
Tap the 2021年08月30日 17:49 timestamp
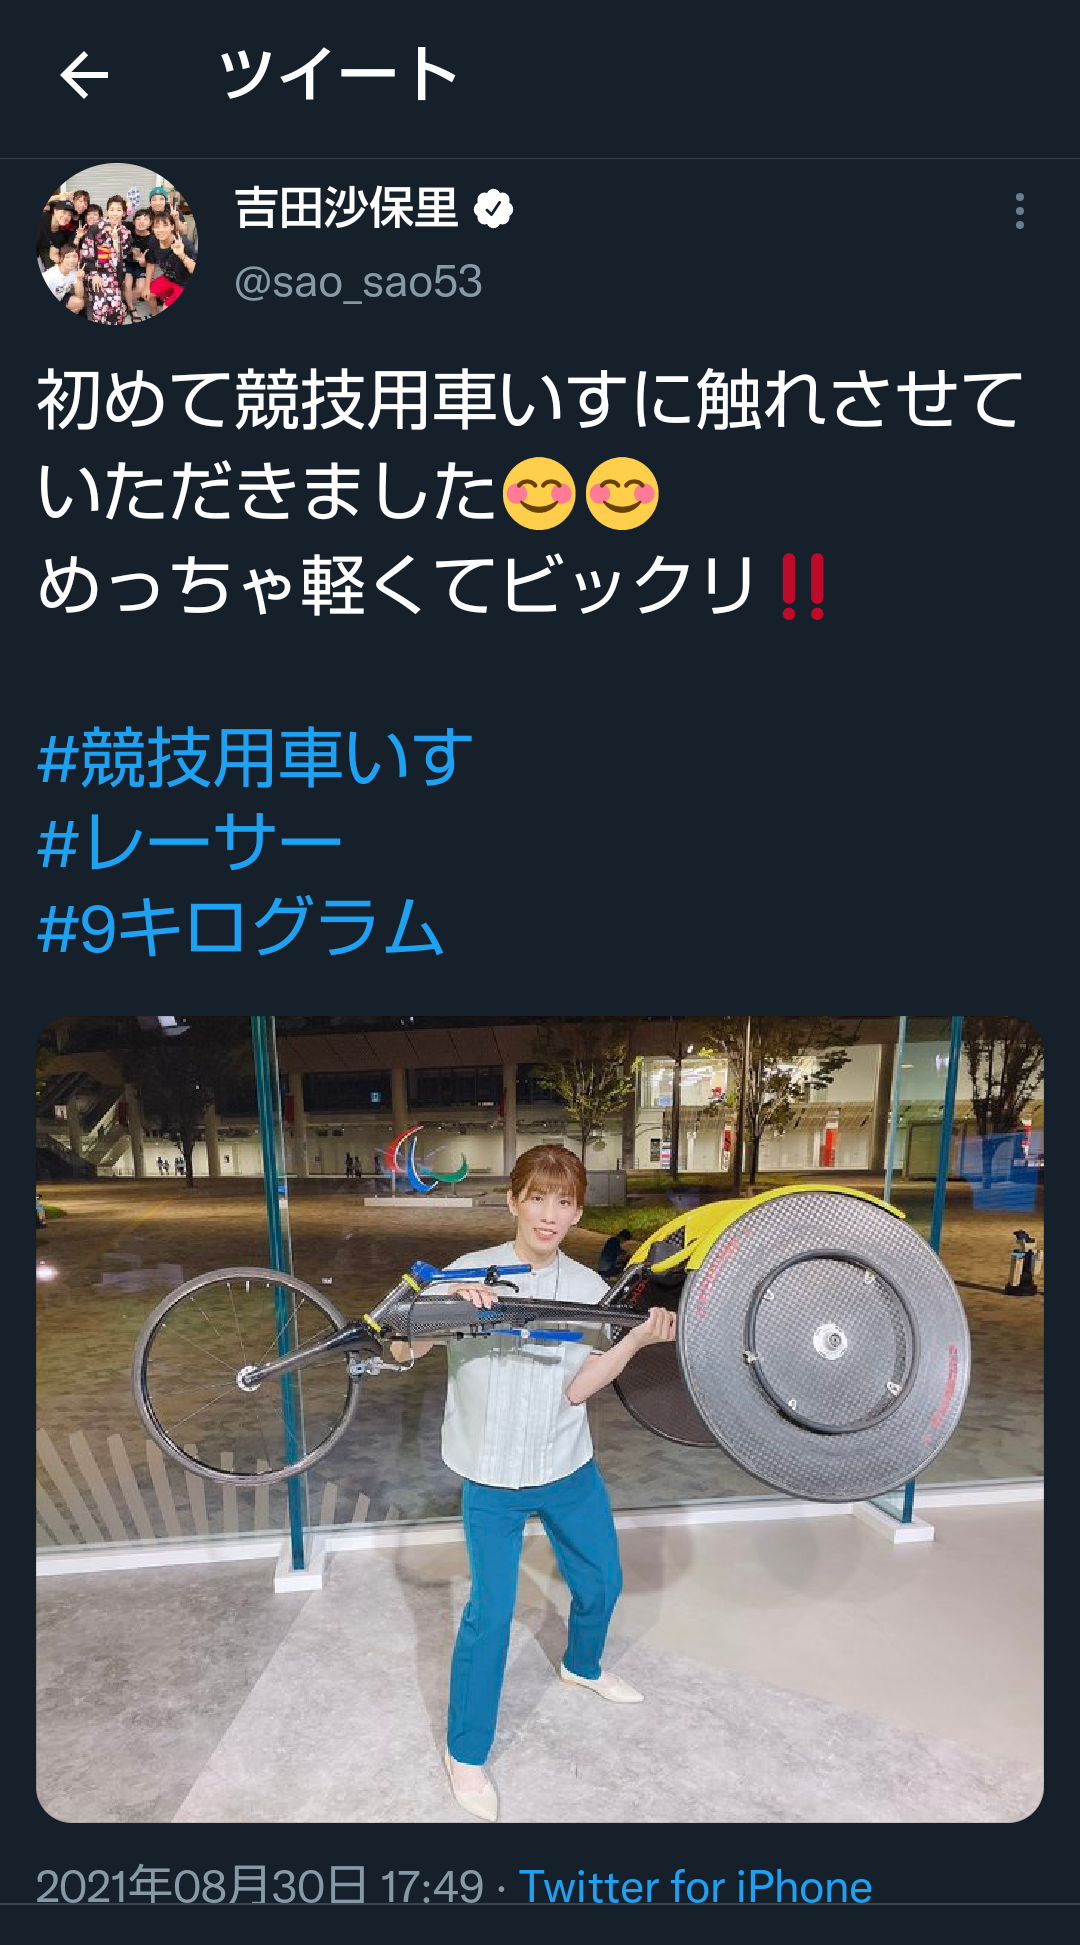pyautogui.click(x=260, y=1887)
